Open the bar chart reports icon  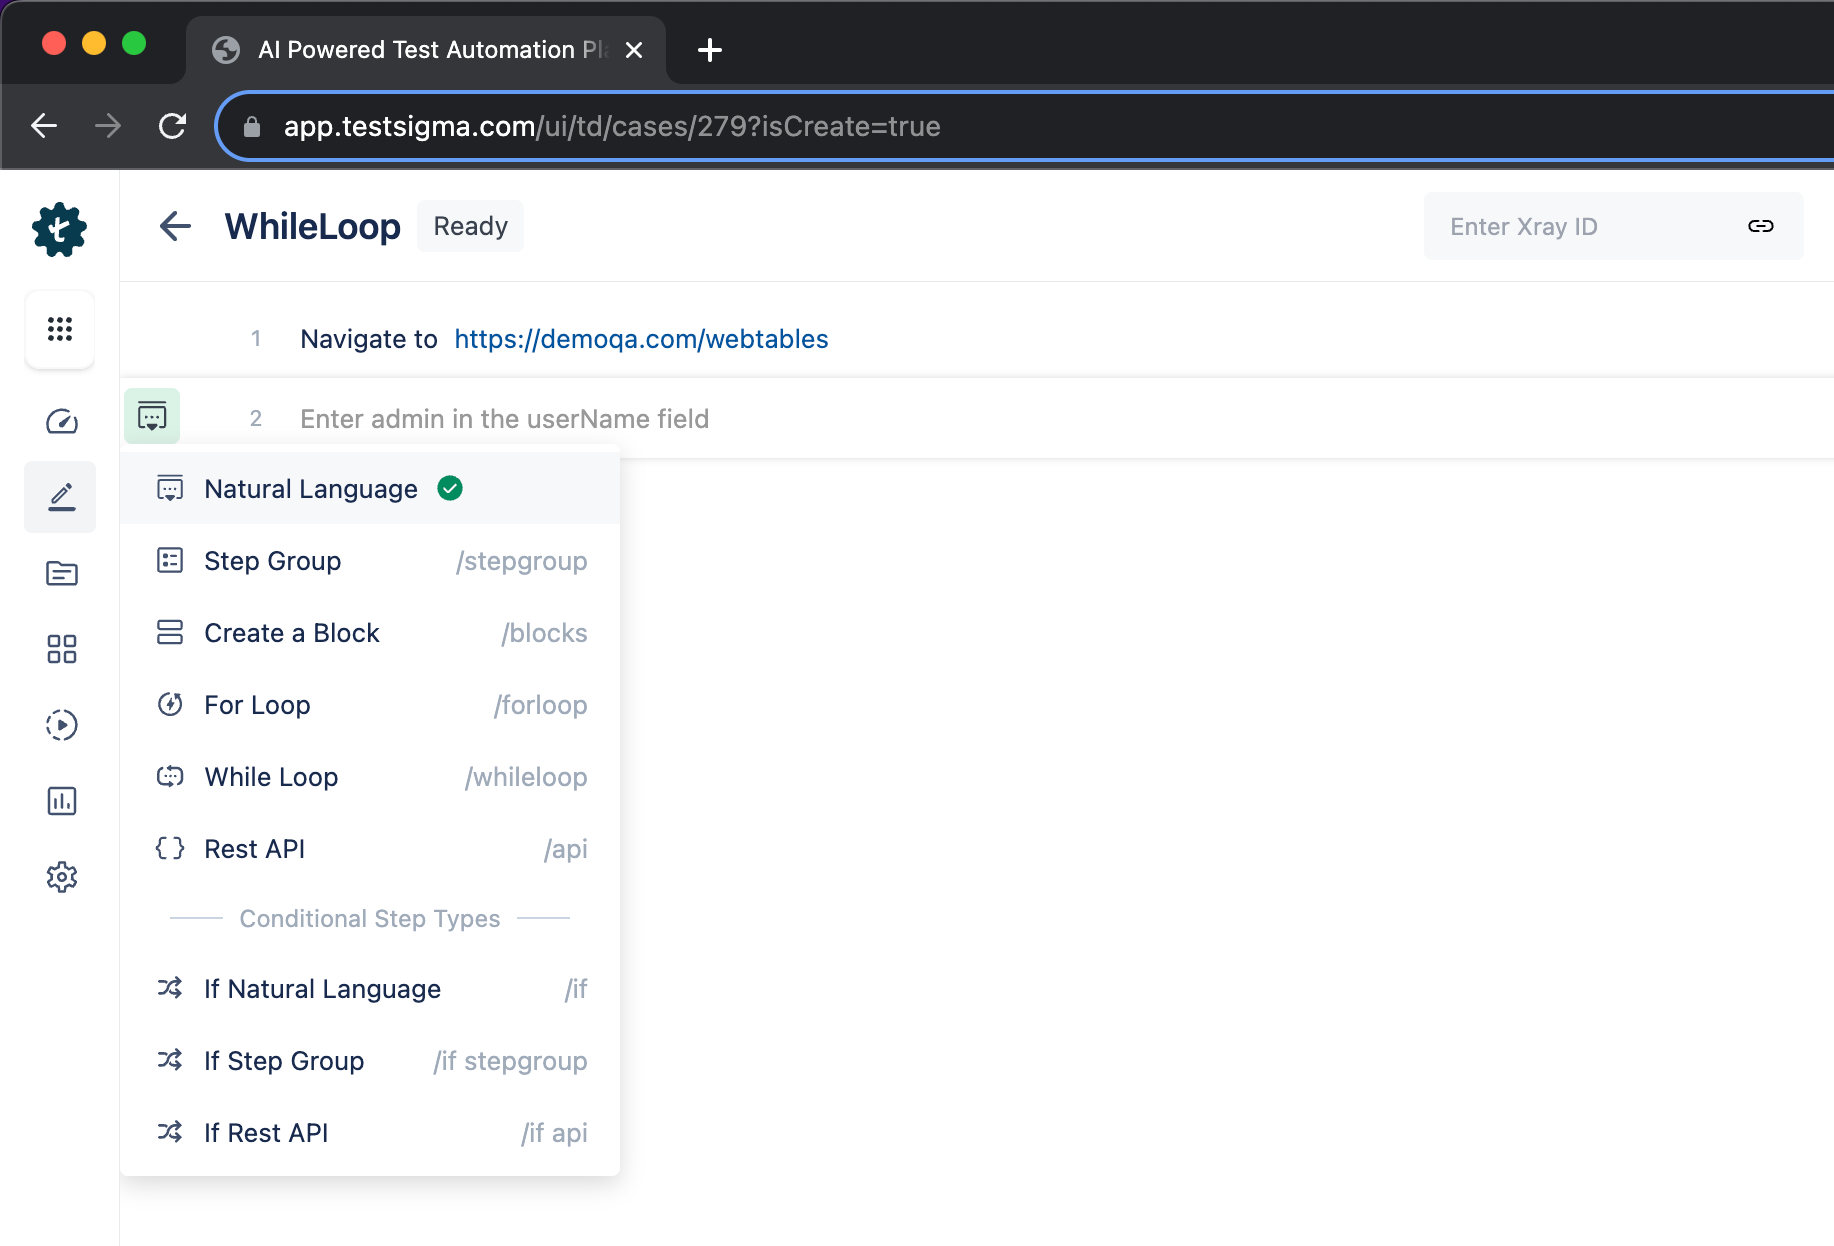point(61,801)
